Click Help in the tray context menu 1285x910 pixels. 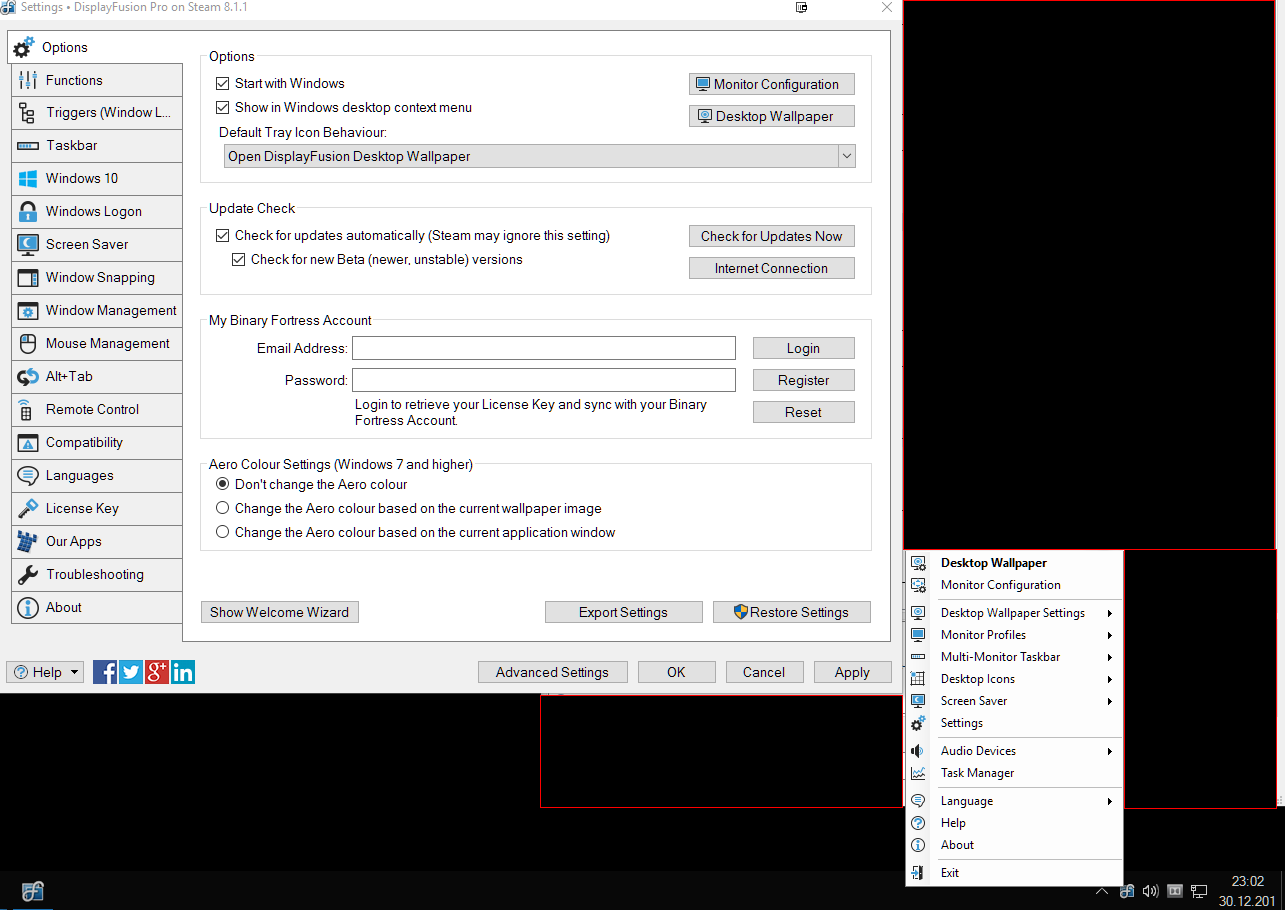click(1014, 823)
